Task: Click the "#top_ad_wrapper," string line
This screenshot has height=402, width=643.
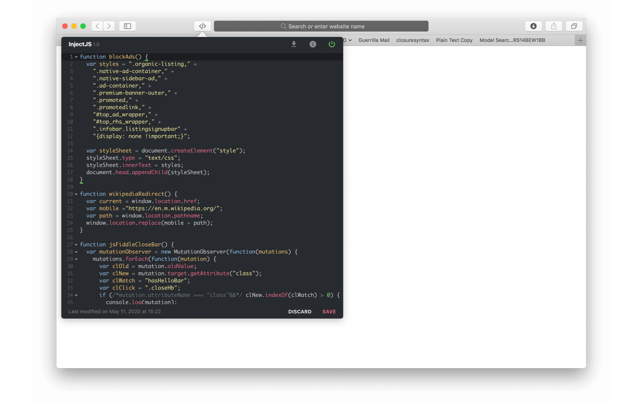Action: coord(122,114)
